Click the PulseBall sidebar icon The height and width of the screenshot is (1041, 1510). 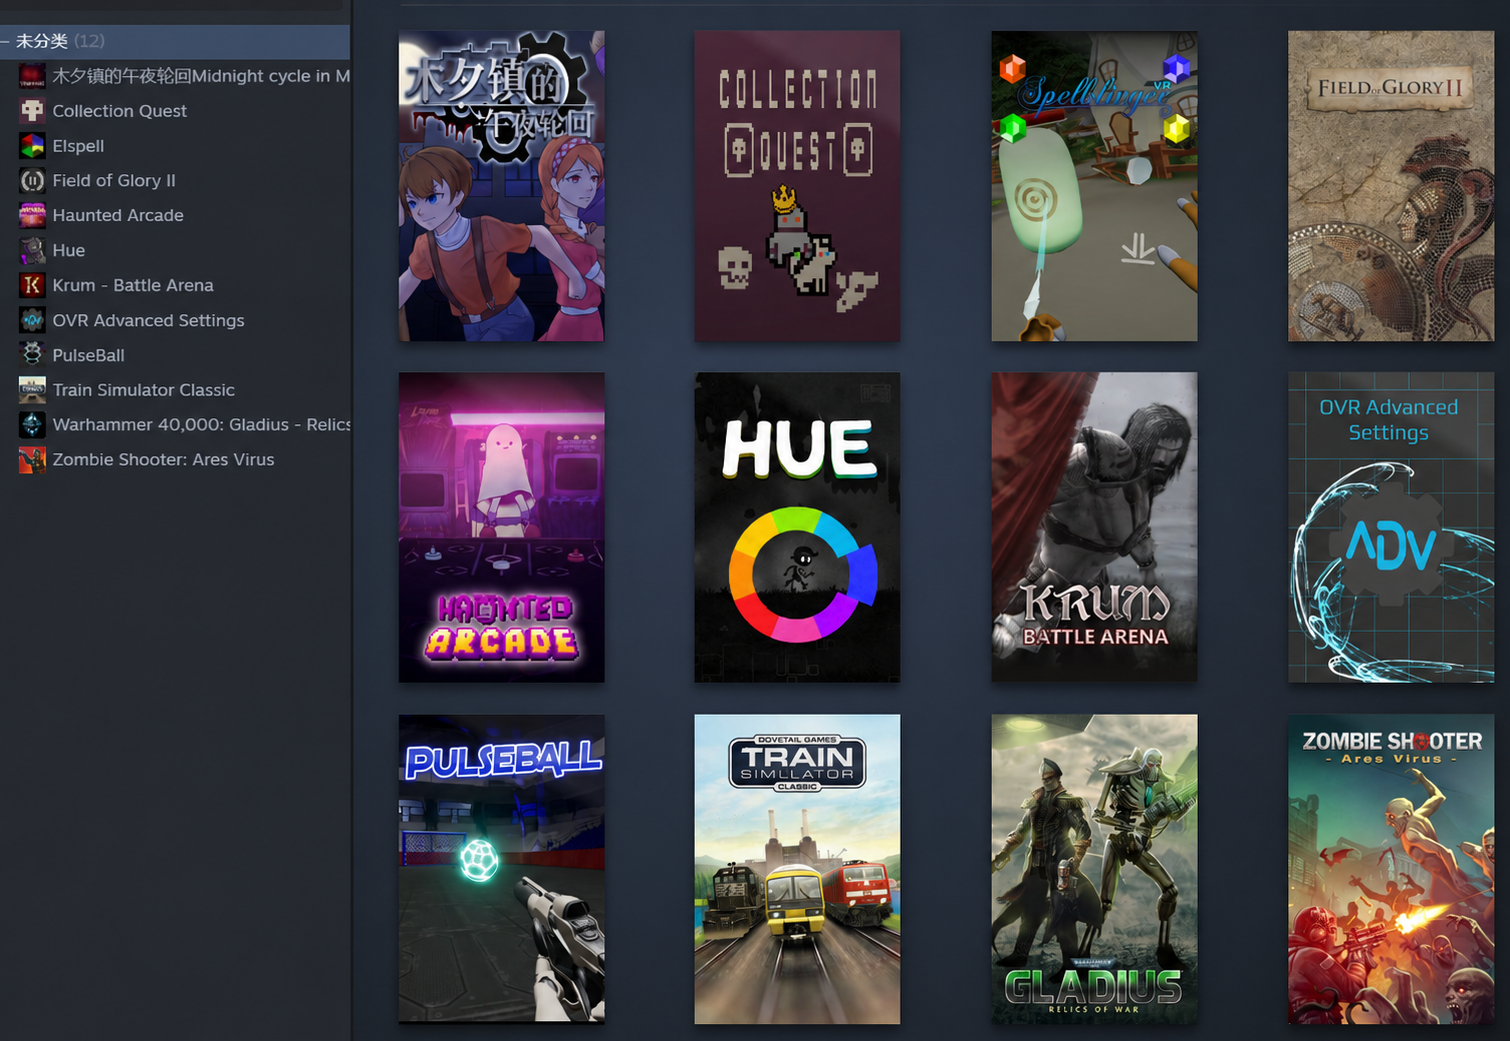point(32,355)
